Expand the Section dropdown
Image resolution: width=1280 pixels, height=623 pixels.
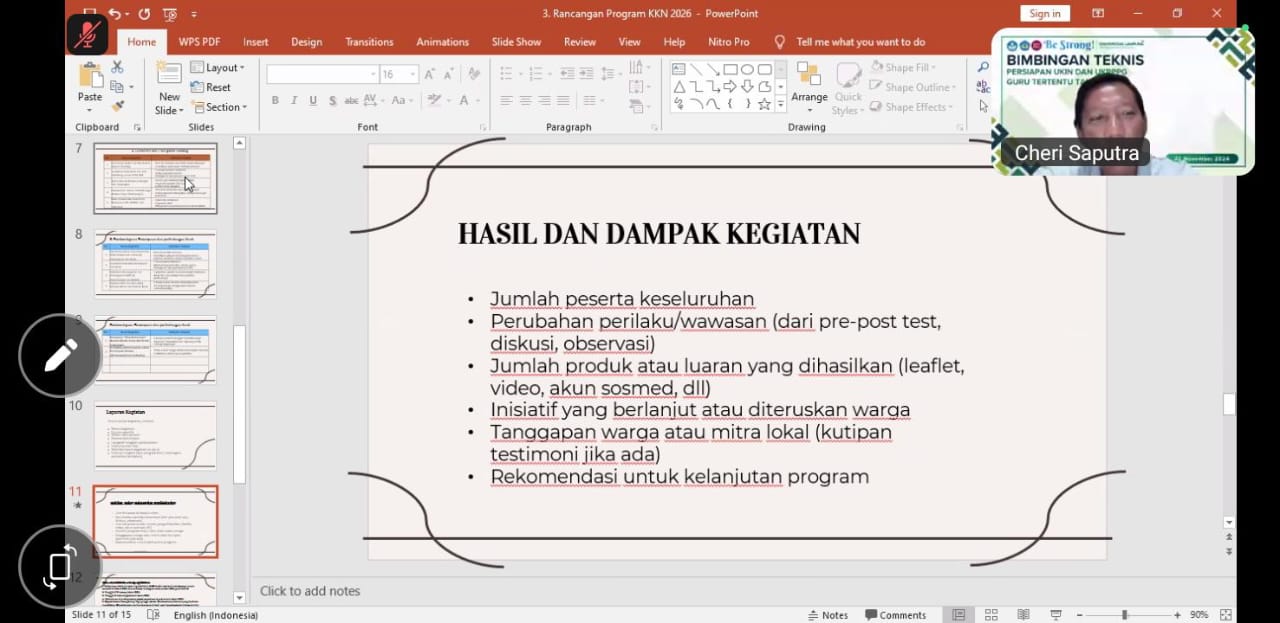[220, 107]
